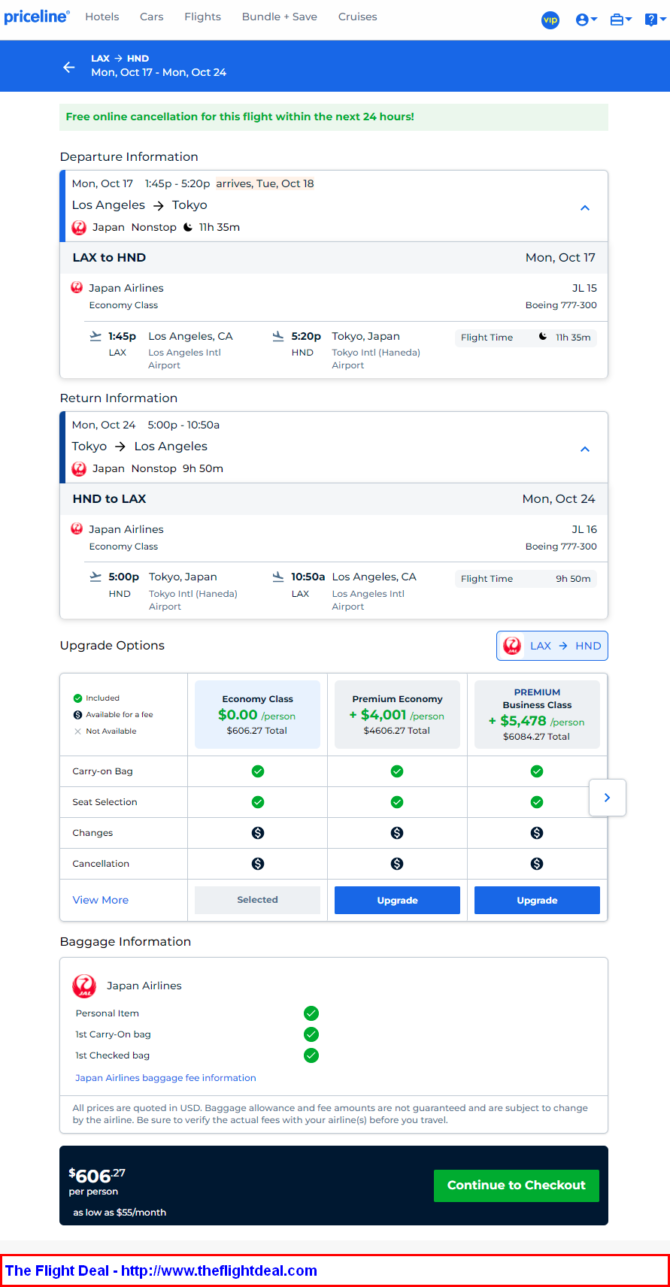Select the LAX → HND upgrade route toggle

pos(552,646)
